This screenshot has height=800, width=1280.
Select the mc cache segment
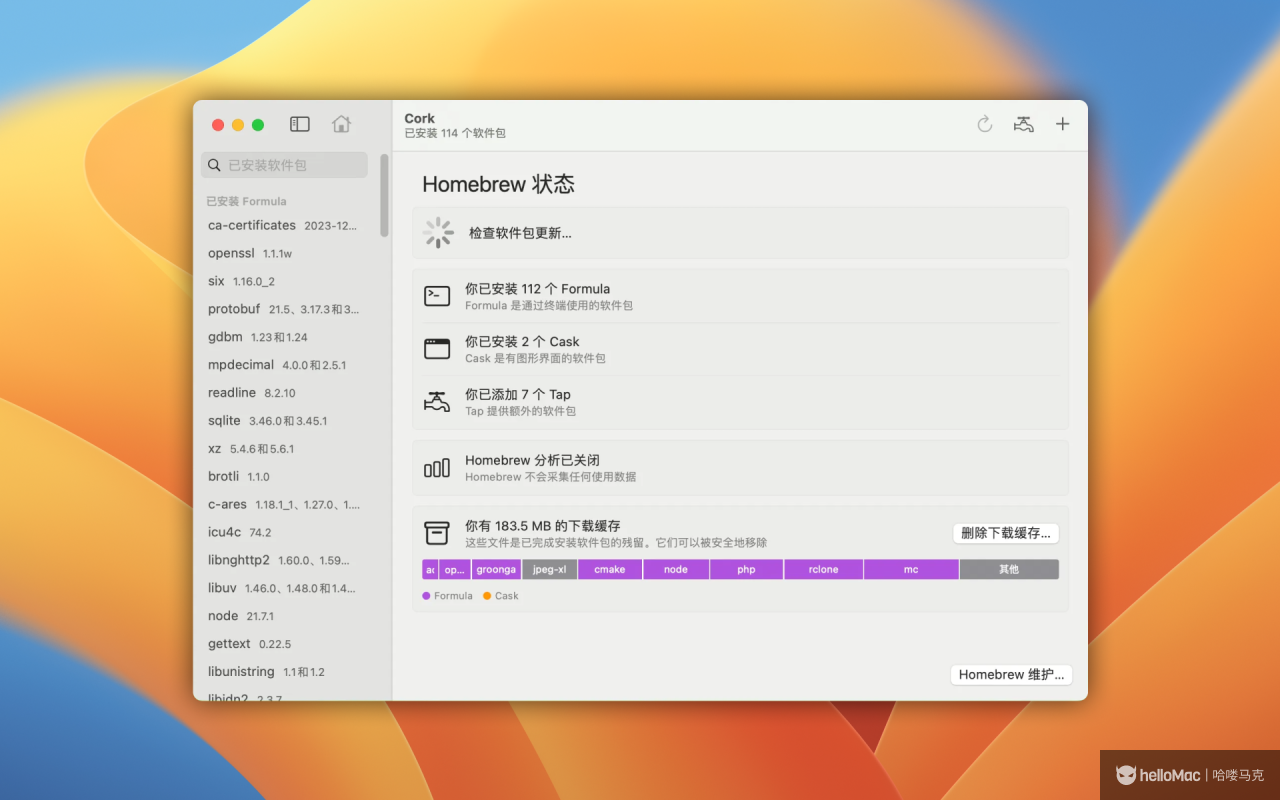[x=911, y=569]
